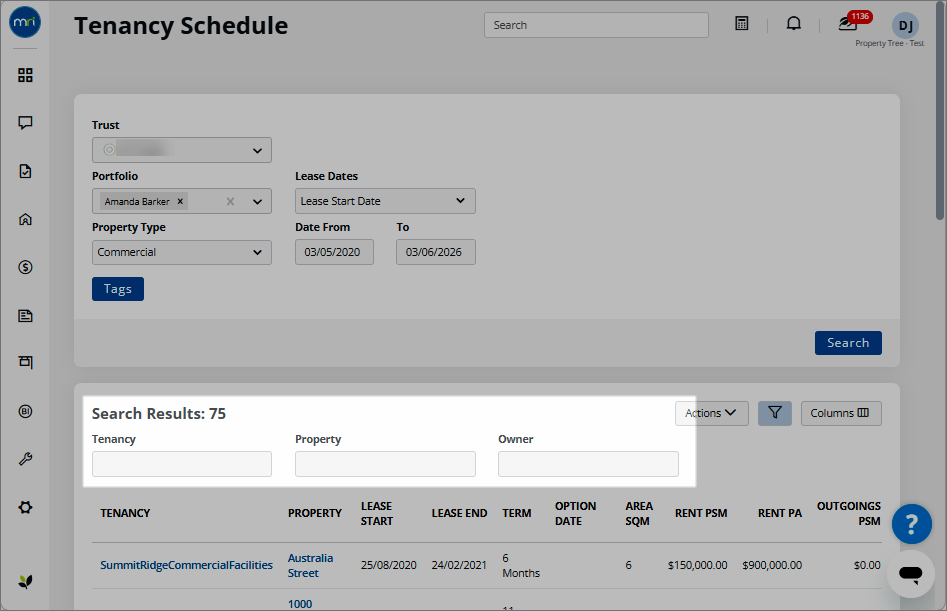Sort by the LEASE START column header
947x611 pixels.
(377, 513)
